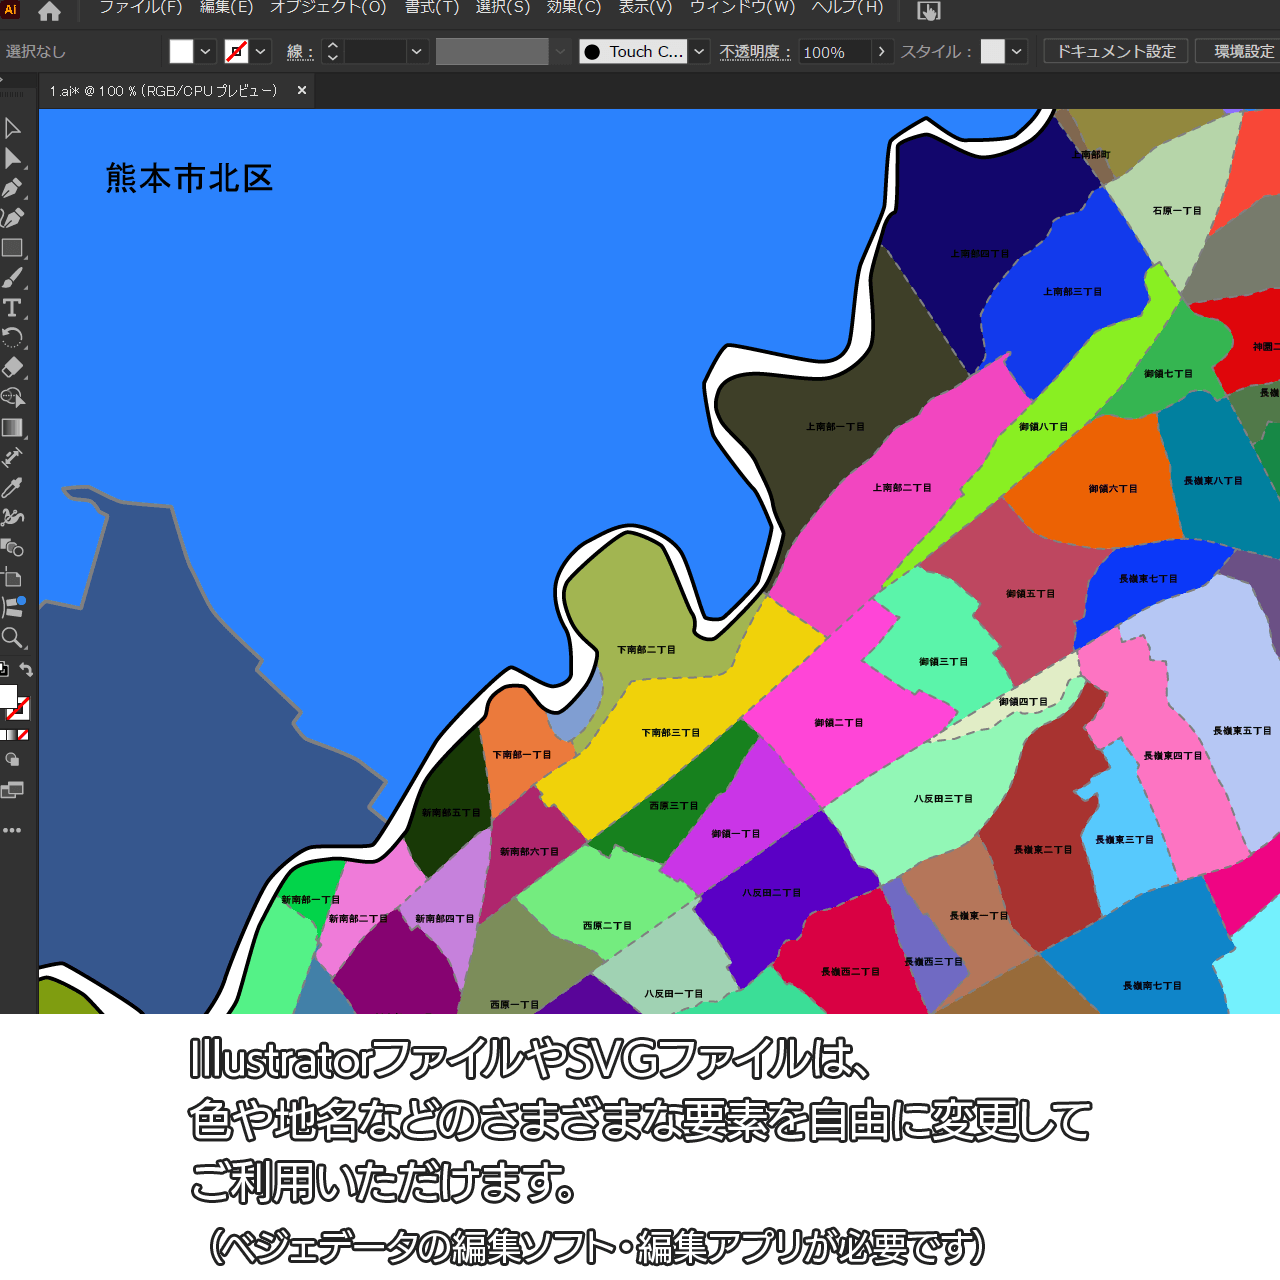Set paint to None in toolbox
The height and width of the screenshot is (1280, 1280).
pos(23,735)
